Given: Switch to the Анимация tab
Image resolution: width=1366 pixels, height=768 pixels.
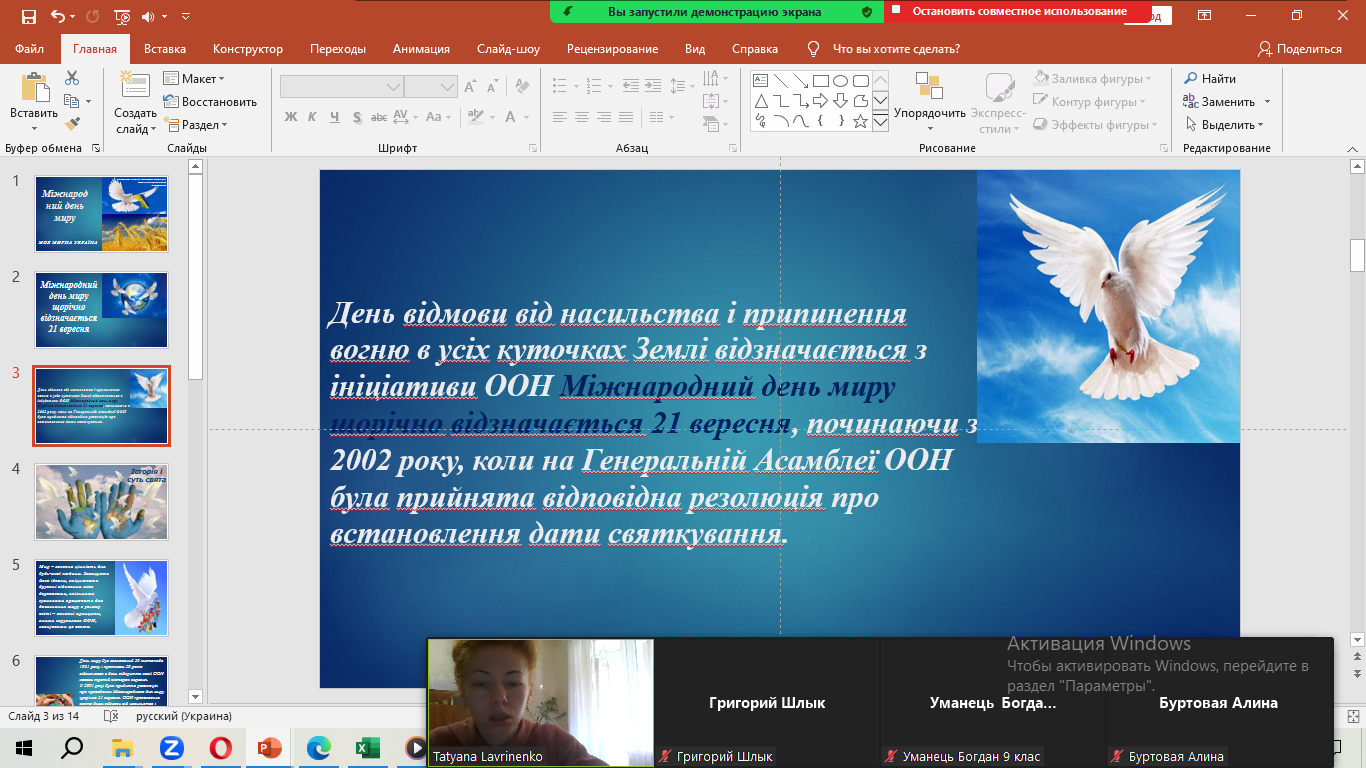Looking at the screenshot, I should point(421,49).
